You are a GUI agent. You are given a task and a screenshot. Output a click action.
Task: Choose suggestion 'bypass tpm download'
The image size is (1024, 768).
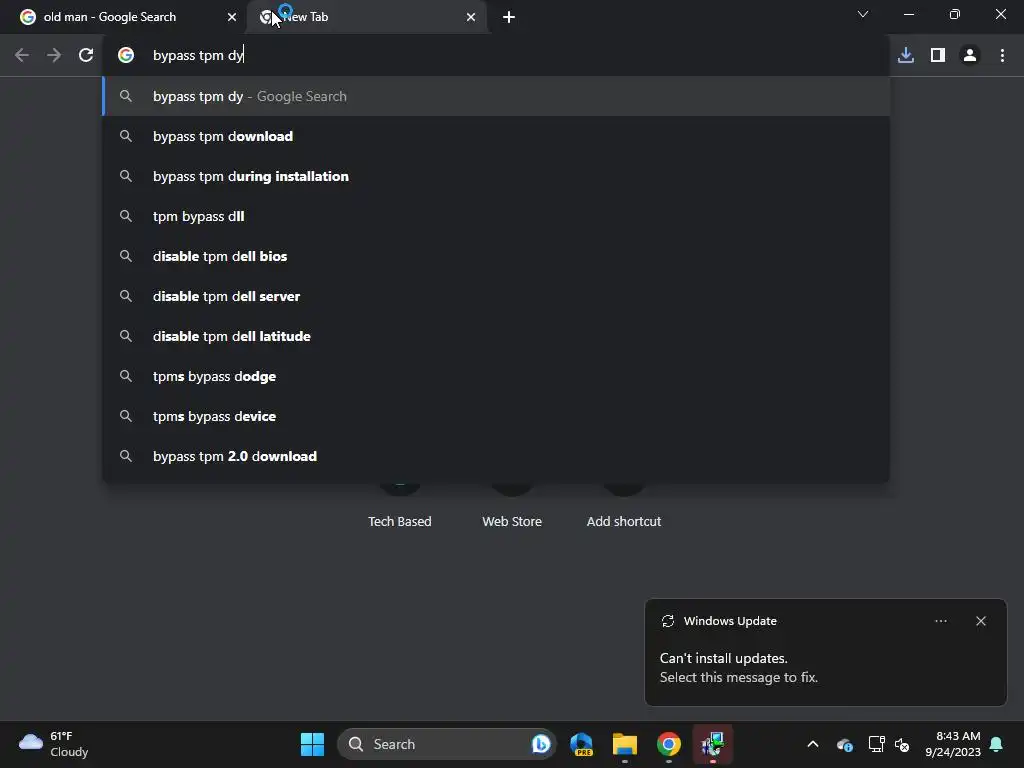[x=496, y=136]
